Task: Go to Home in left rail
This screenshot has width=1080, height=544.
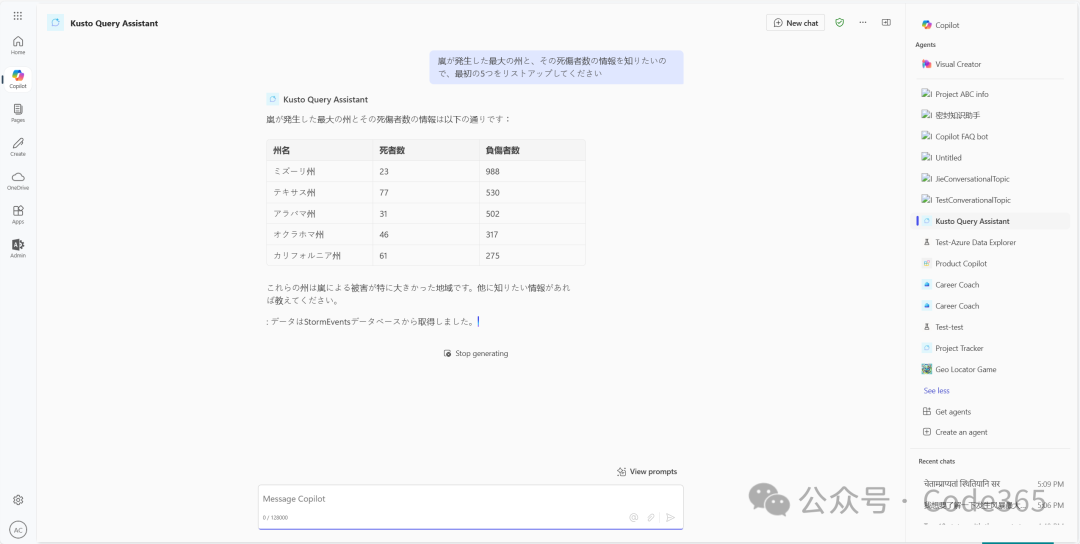Action: (18, 45)
